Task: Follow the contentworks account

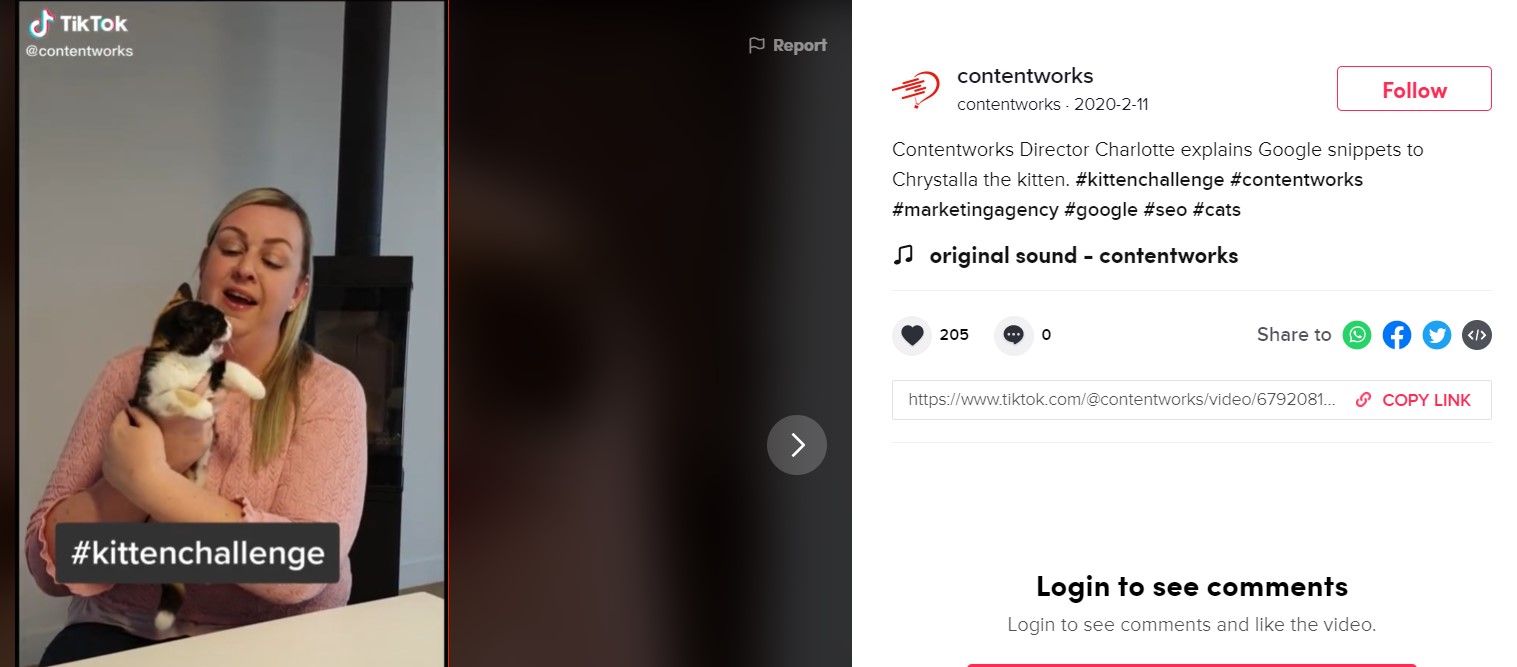Action: tap(1414, 89)
